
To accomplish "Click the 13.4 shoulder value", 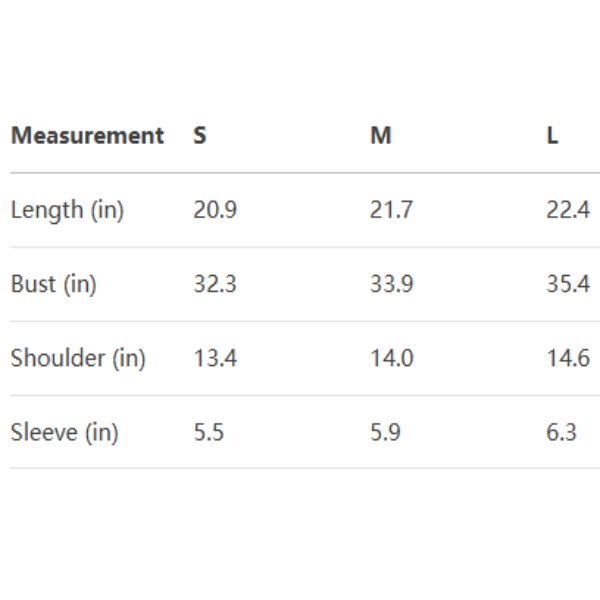I will click(215, 358).
